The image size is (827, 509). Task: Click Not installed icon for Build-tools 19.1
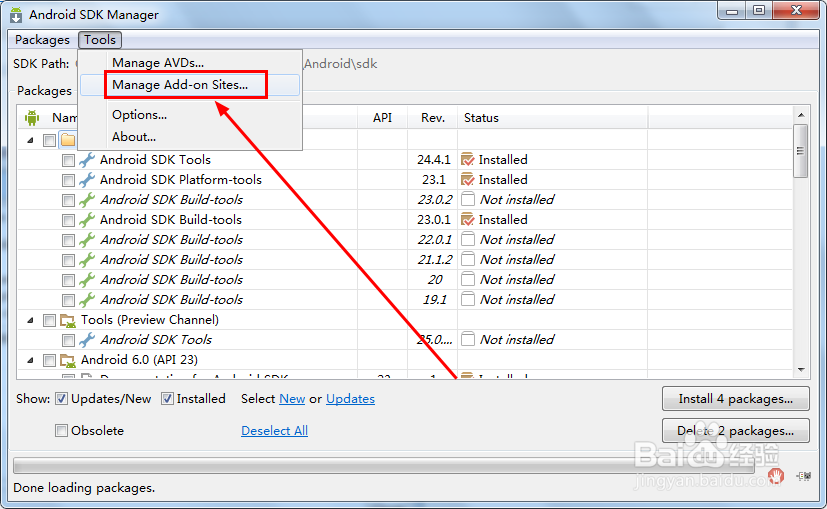(x=467, y=300)
